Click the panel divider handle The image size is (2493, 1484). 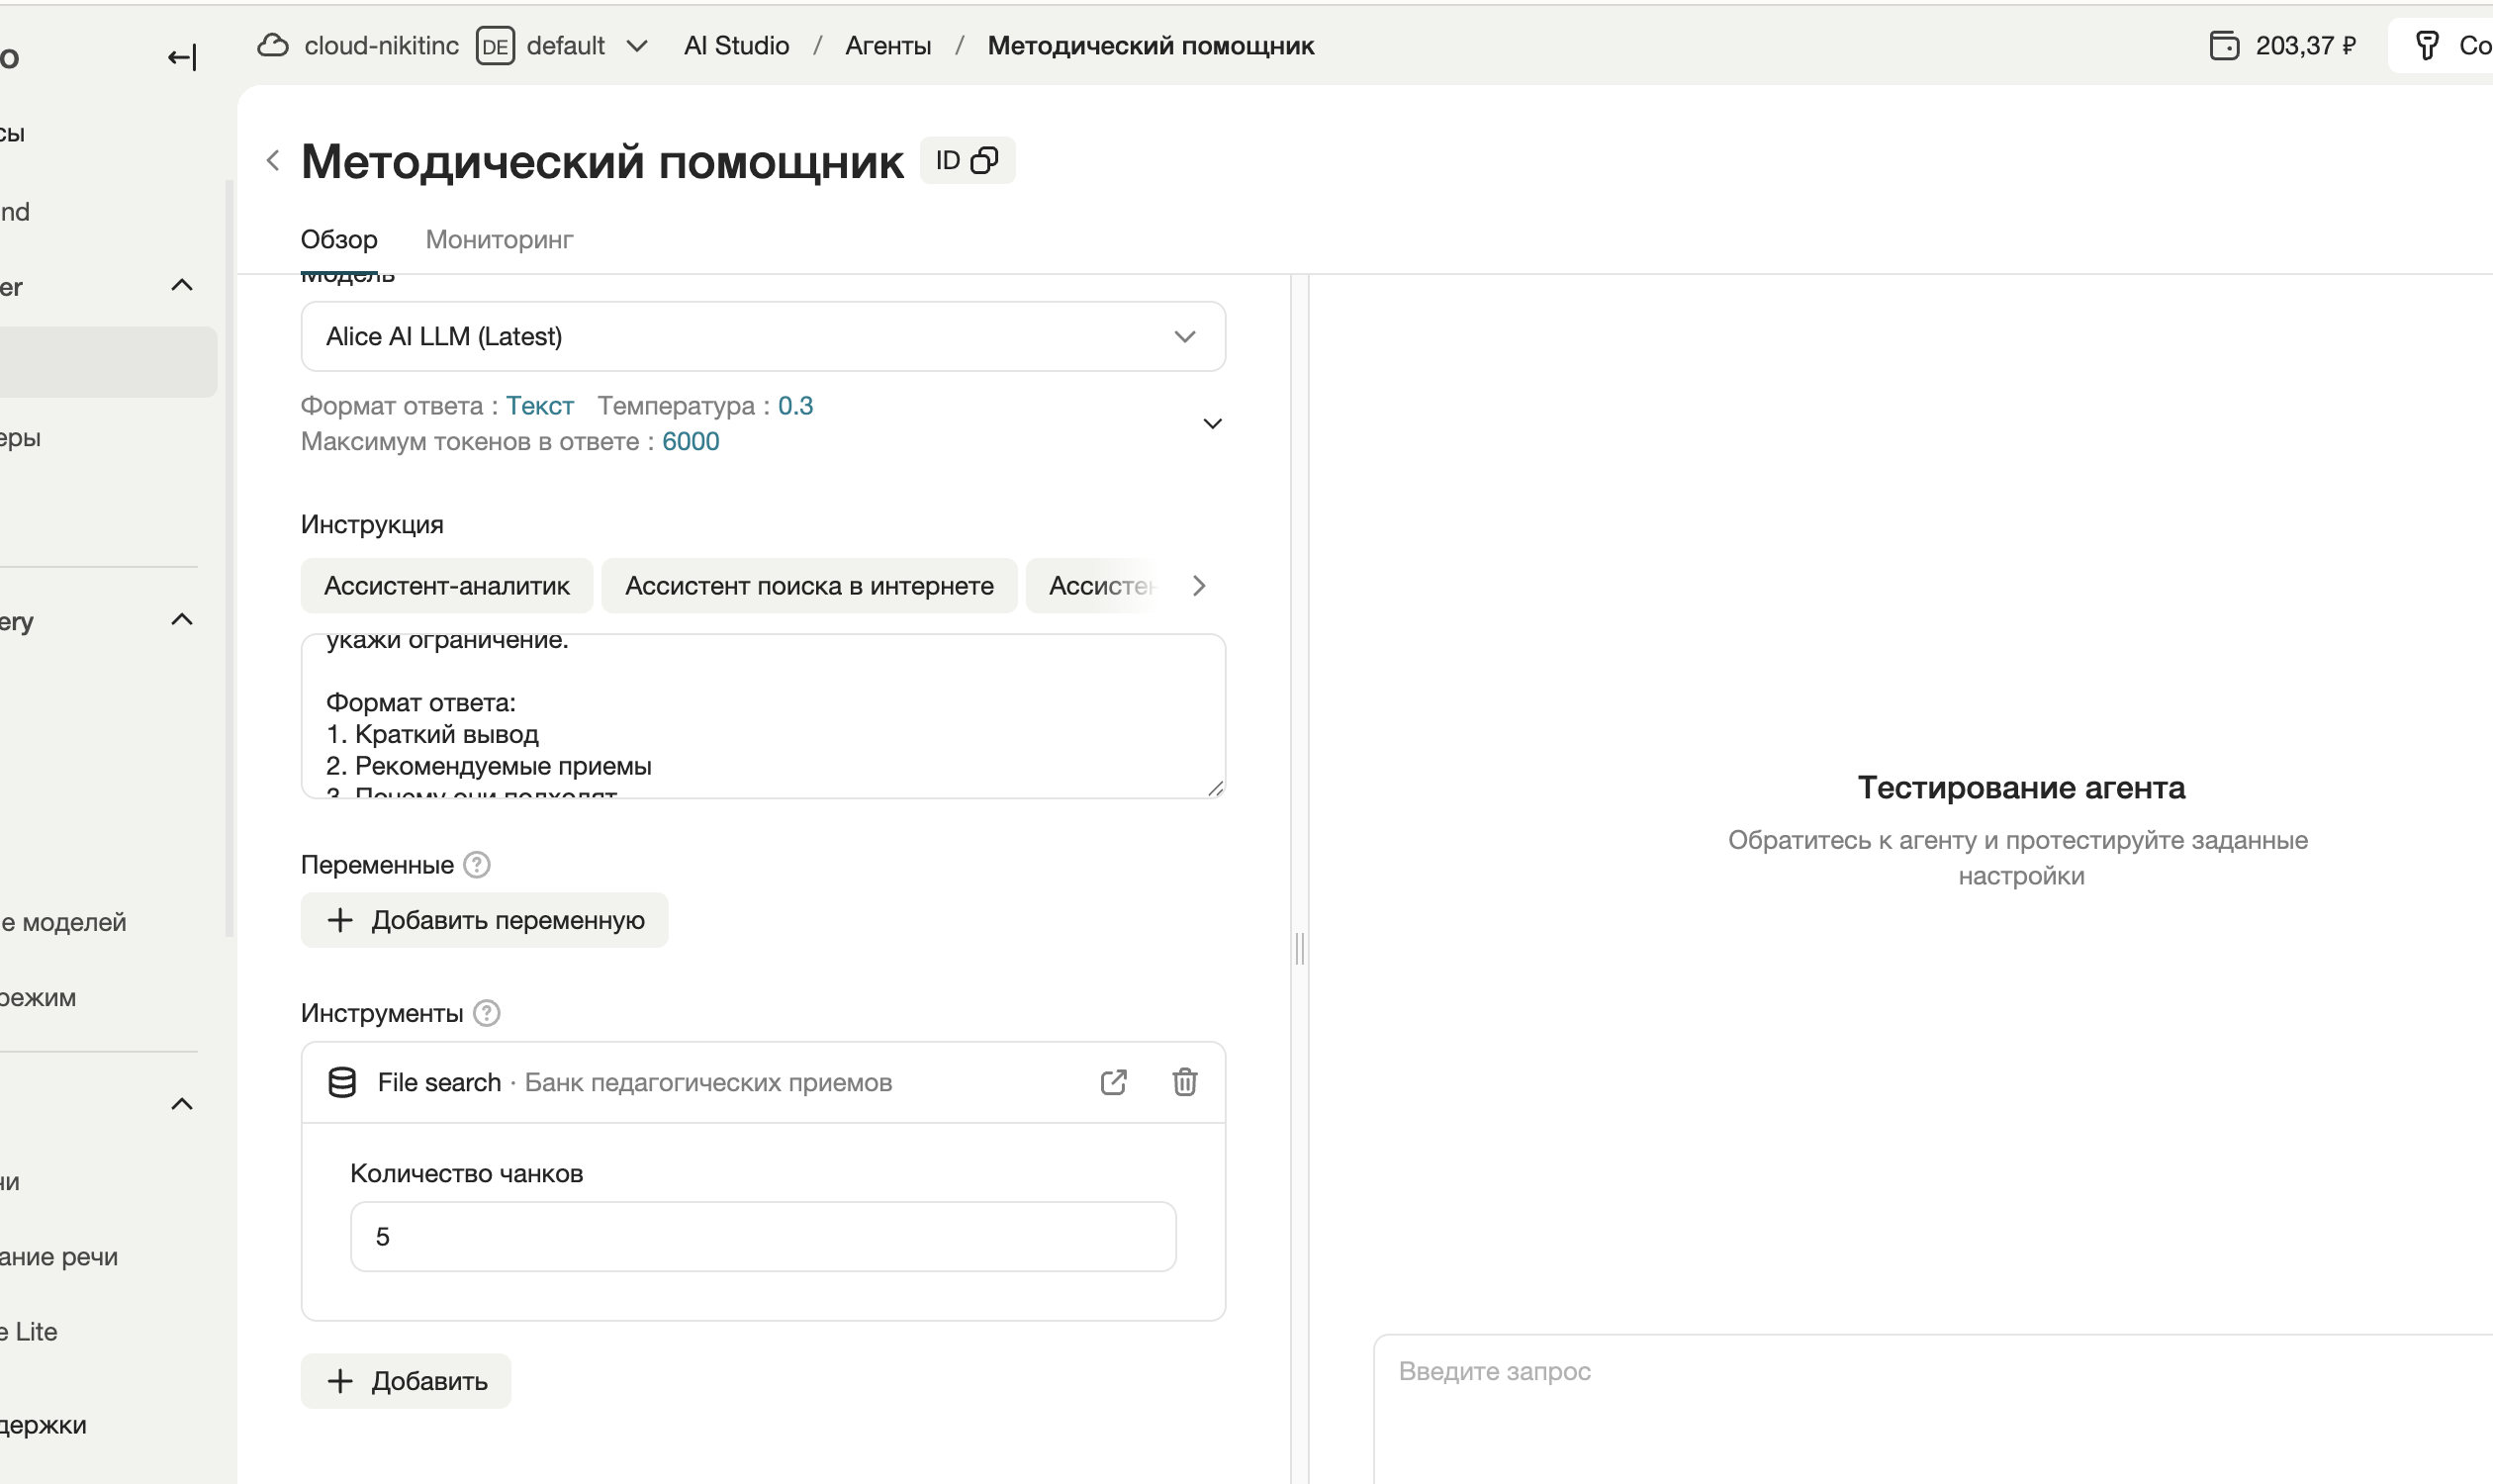pyautogui.click(x=1300, y=948)
